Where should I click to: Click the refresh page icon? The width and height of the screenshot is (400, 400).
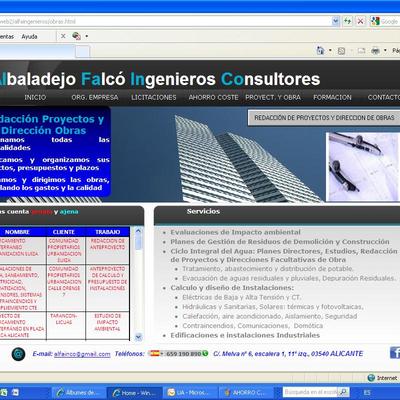pyautogui.click(x=347, y=21)
